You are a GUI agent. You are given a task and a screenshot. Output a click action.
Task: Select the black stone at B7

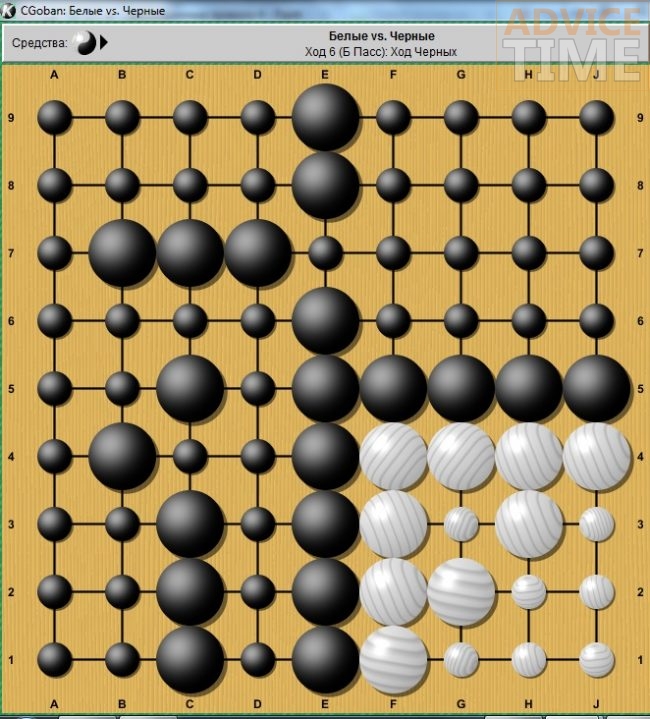tap(122, 253)
